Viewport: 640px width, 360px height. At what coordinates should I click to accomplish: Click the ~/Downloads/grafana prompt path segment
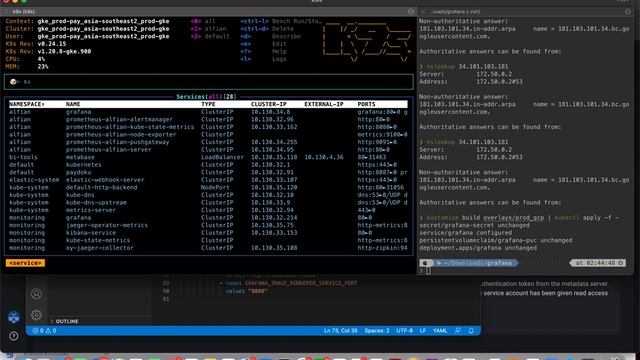click(477, 263)
